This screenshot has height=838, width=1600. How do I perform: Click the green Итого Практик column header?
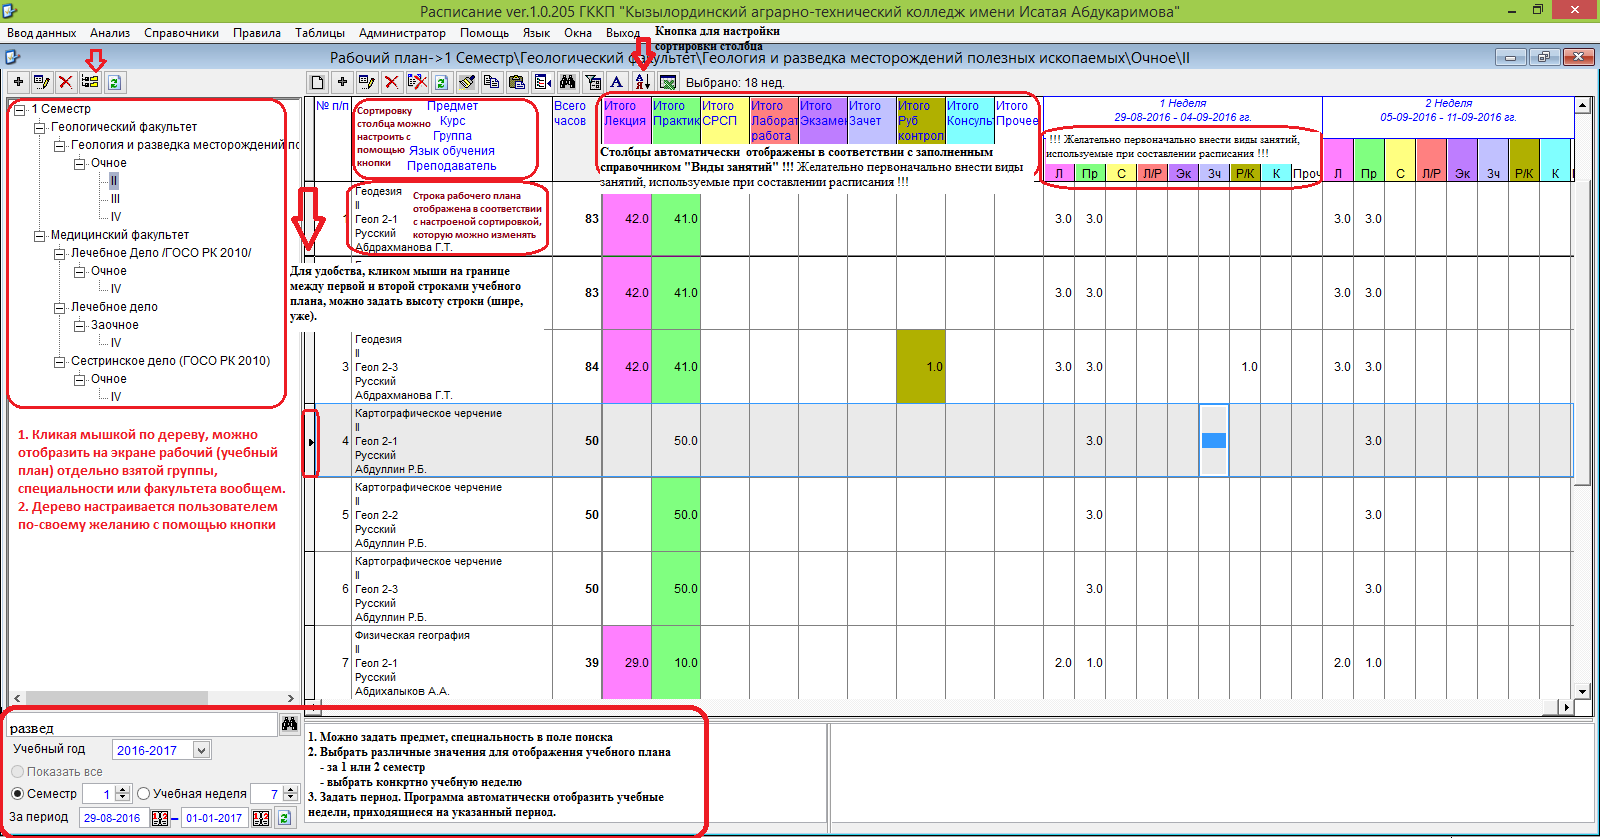click(676, 120)
